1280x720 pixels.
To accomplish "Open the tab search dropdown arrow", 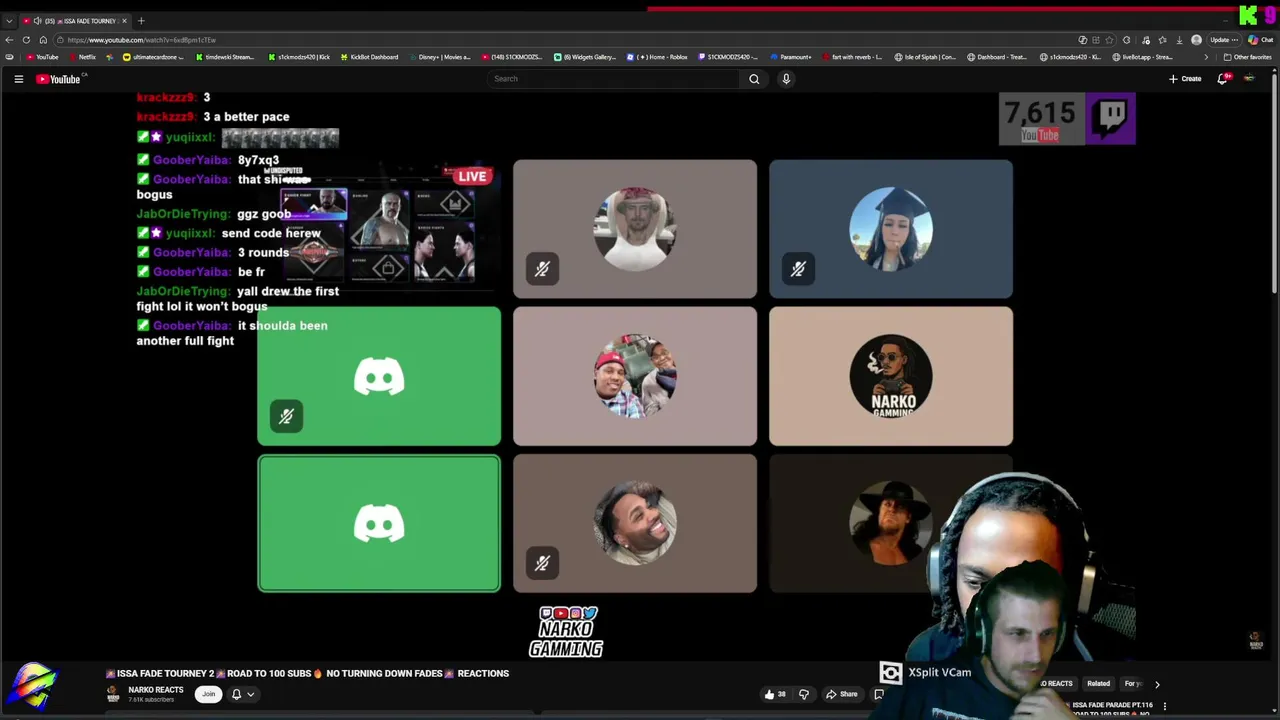I will click(9, 21).
